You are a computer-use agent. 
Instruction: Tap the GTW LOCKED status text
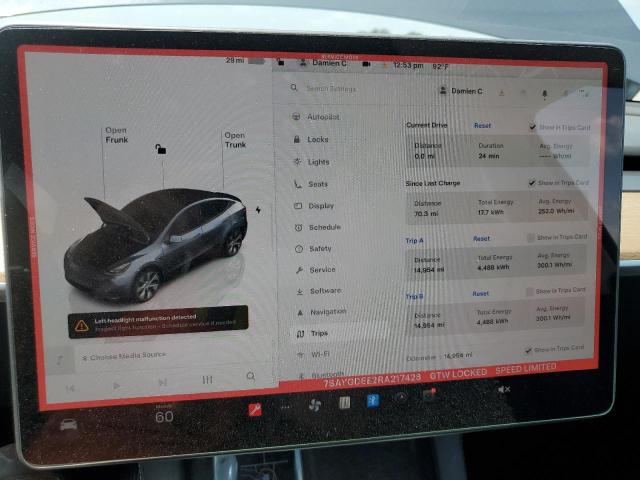click(458, 373)
